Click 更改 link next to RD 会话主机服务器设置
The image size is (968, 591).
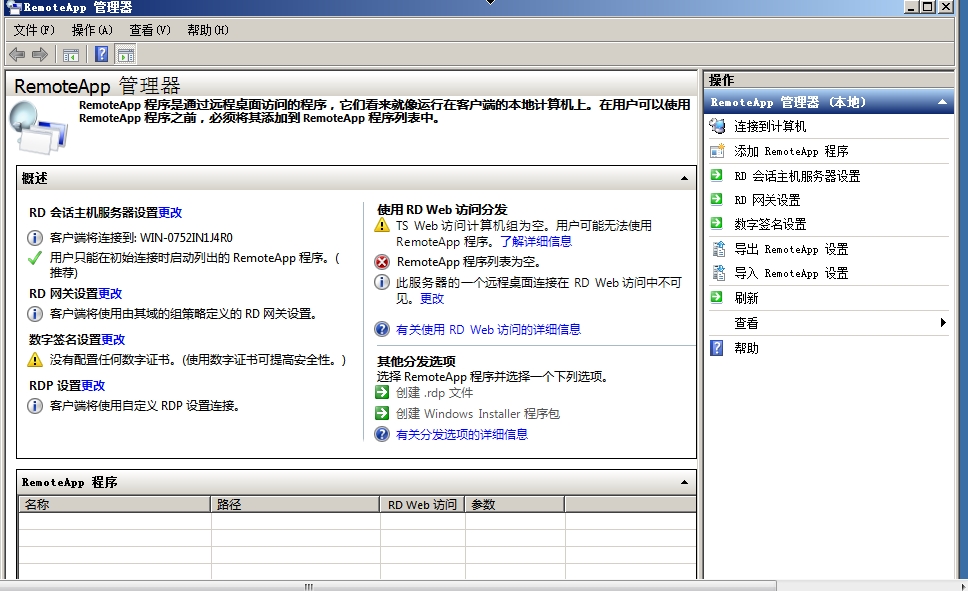coord(170,212)
